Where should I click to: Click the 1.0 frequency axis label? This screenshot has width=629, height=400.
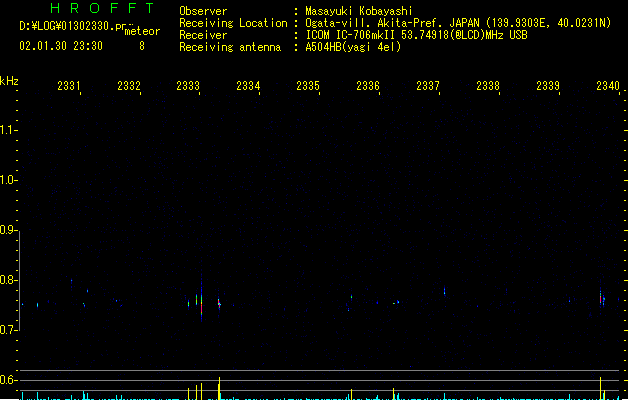8,180
